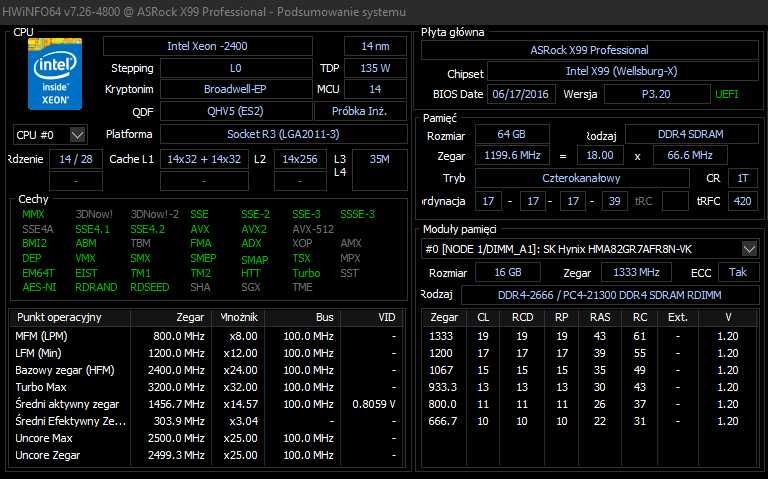Click the Mnożnik column header
This screenshot has width=768, height=479.
point(239,317)
